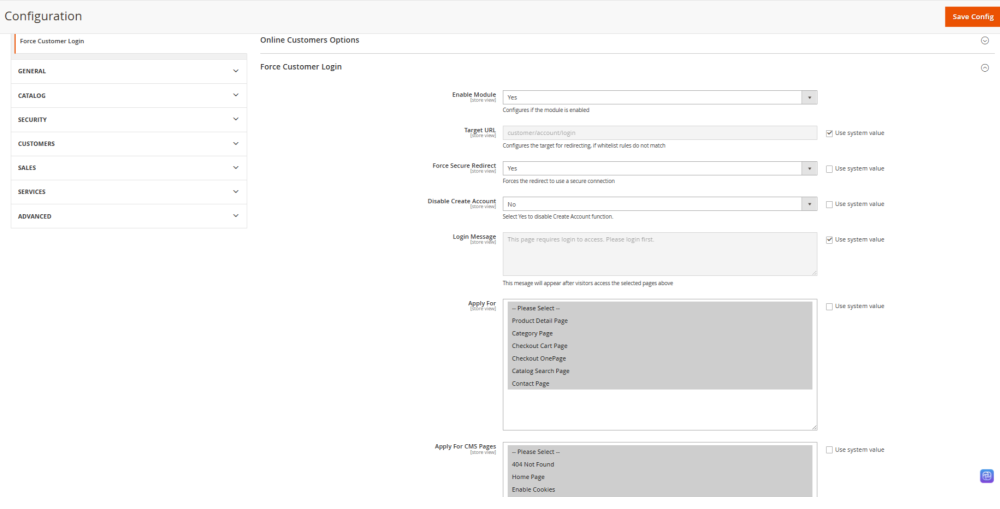Select Please Select in CMS Pages list
This screenshot has width=1000, height=509.
click(660, 452)
